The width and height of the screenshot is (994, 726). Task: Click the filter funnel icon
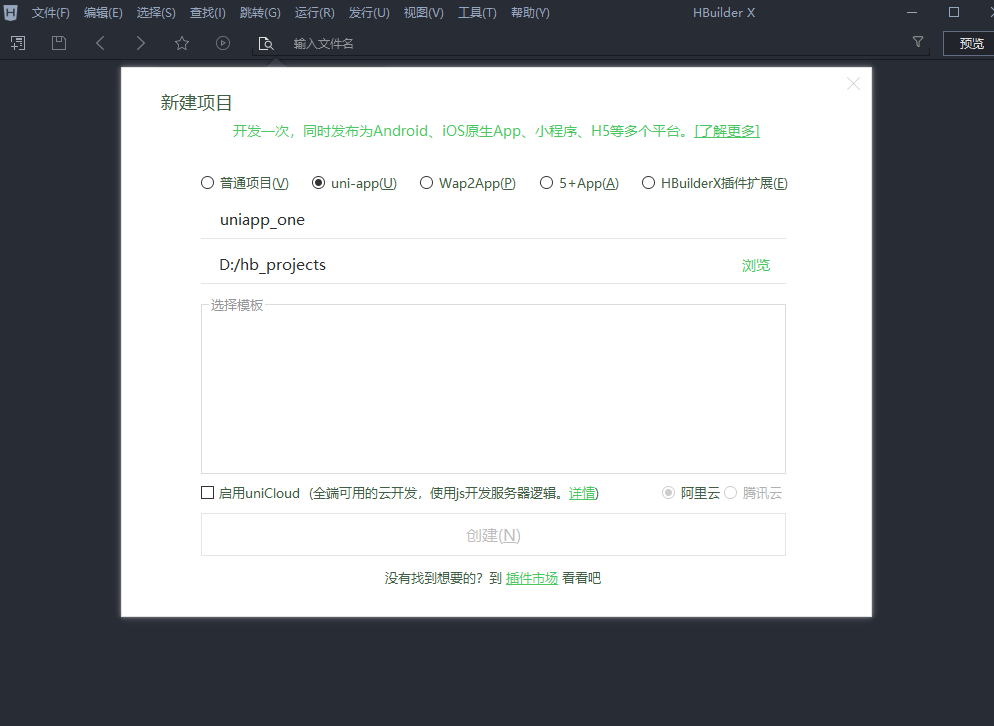point(917,42)
